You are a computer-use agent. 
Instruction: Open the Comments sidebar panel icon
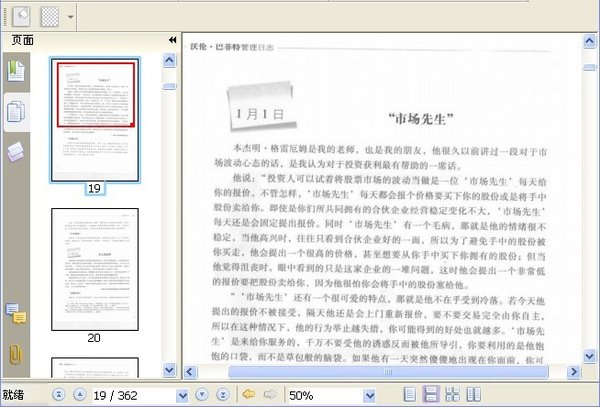(x=16, y=314)
